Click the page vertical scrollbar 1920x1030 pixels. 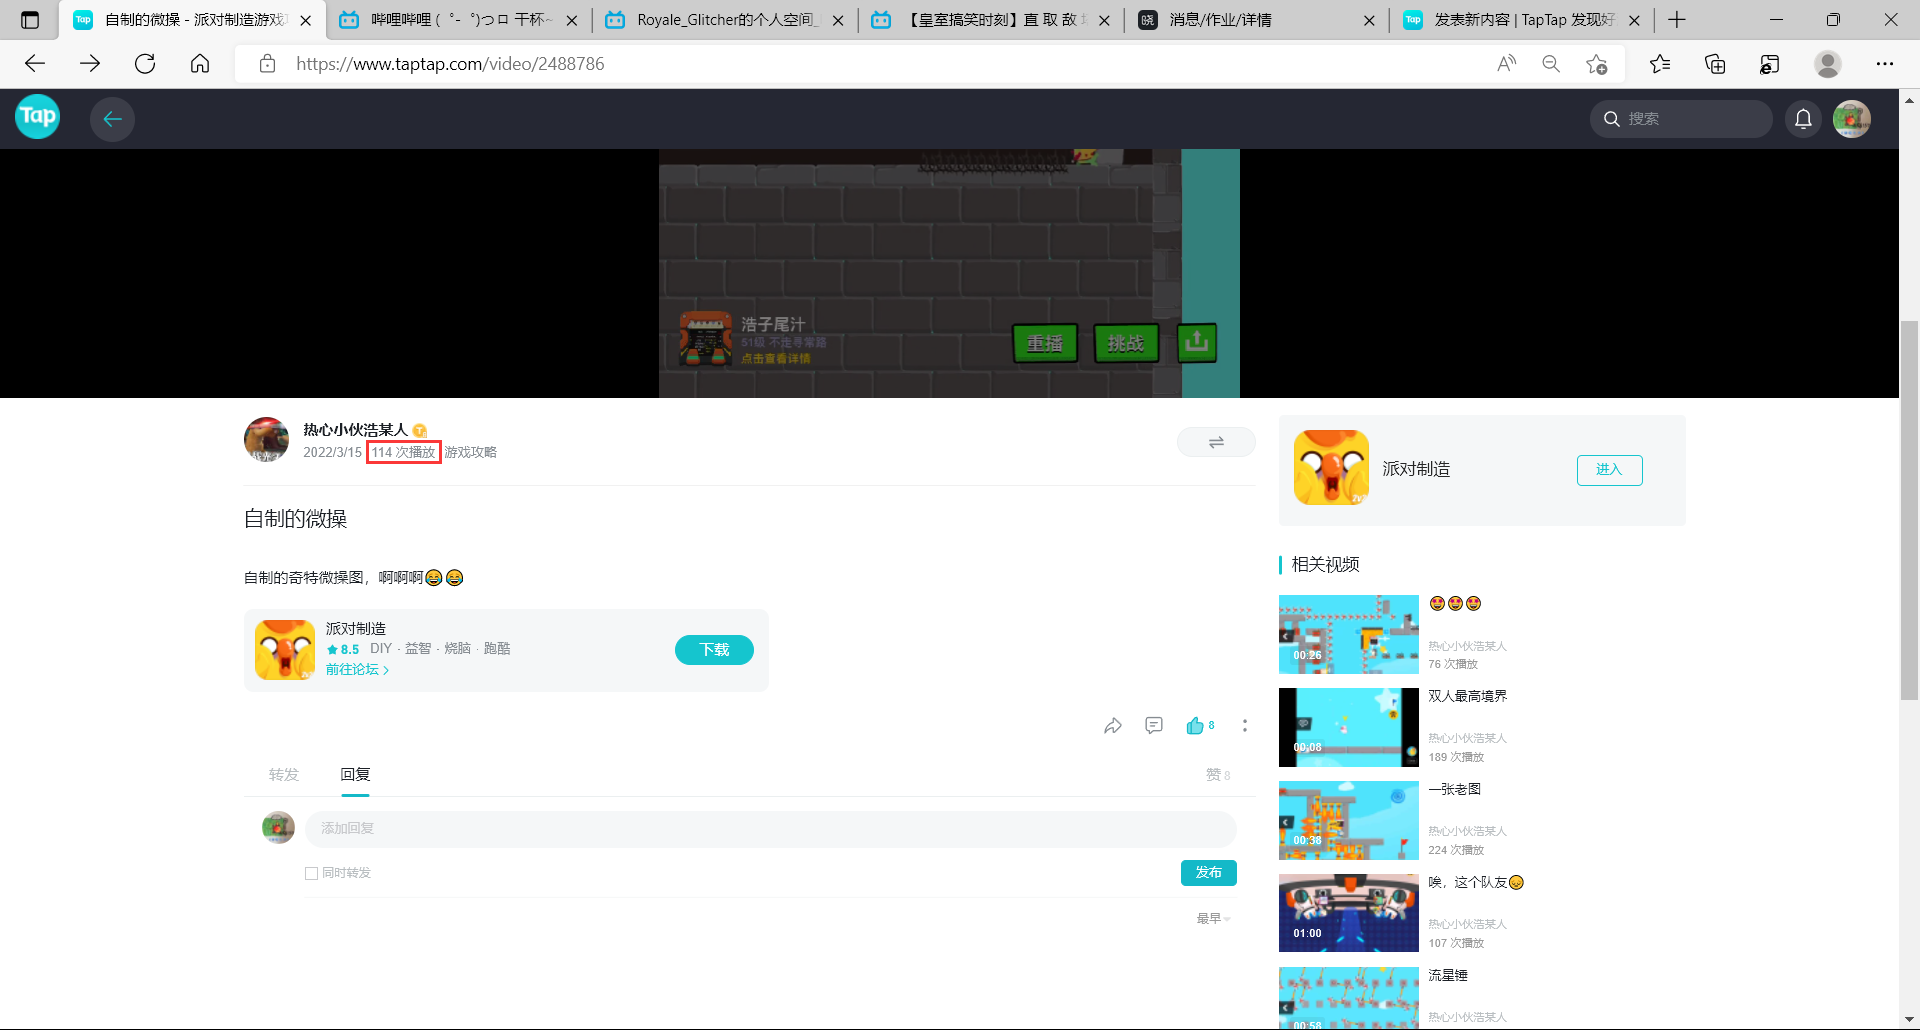coord(1909,510)
